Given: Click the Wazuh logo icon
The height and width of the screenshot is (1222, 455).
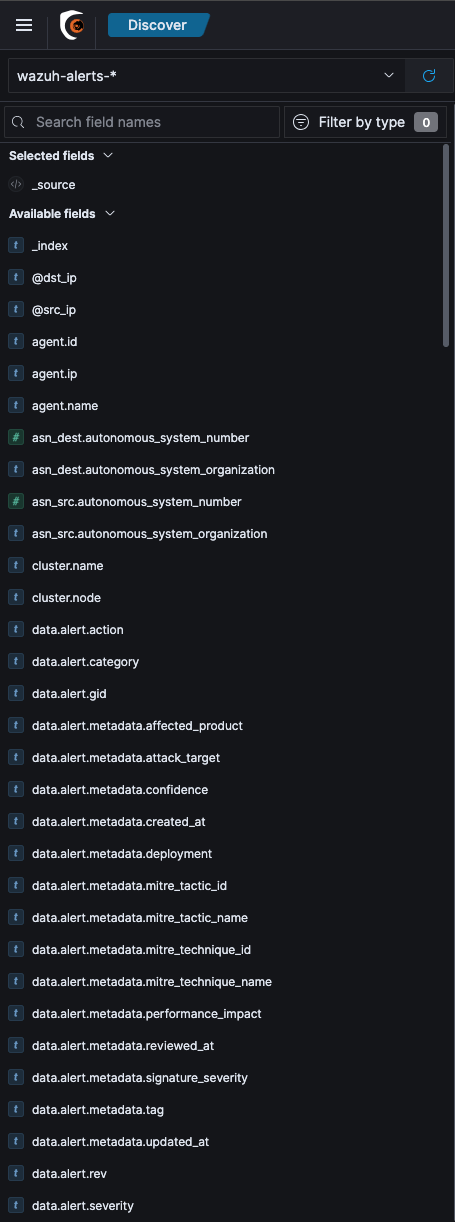Looking at the screenshot, I should tap(72, 25).
